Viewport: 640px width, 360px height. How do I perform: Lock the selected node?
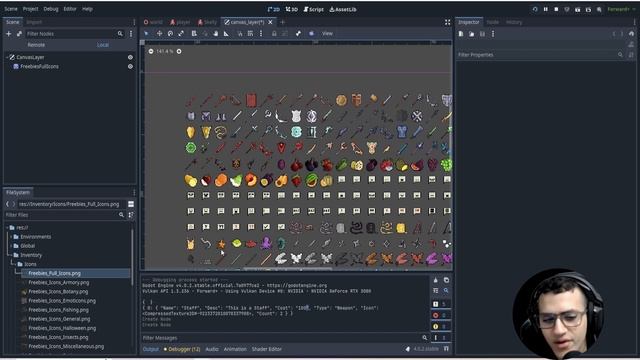pyautogui.click(x=274, y=34)
